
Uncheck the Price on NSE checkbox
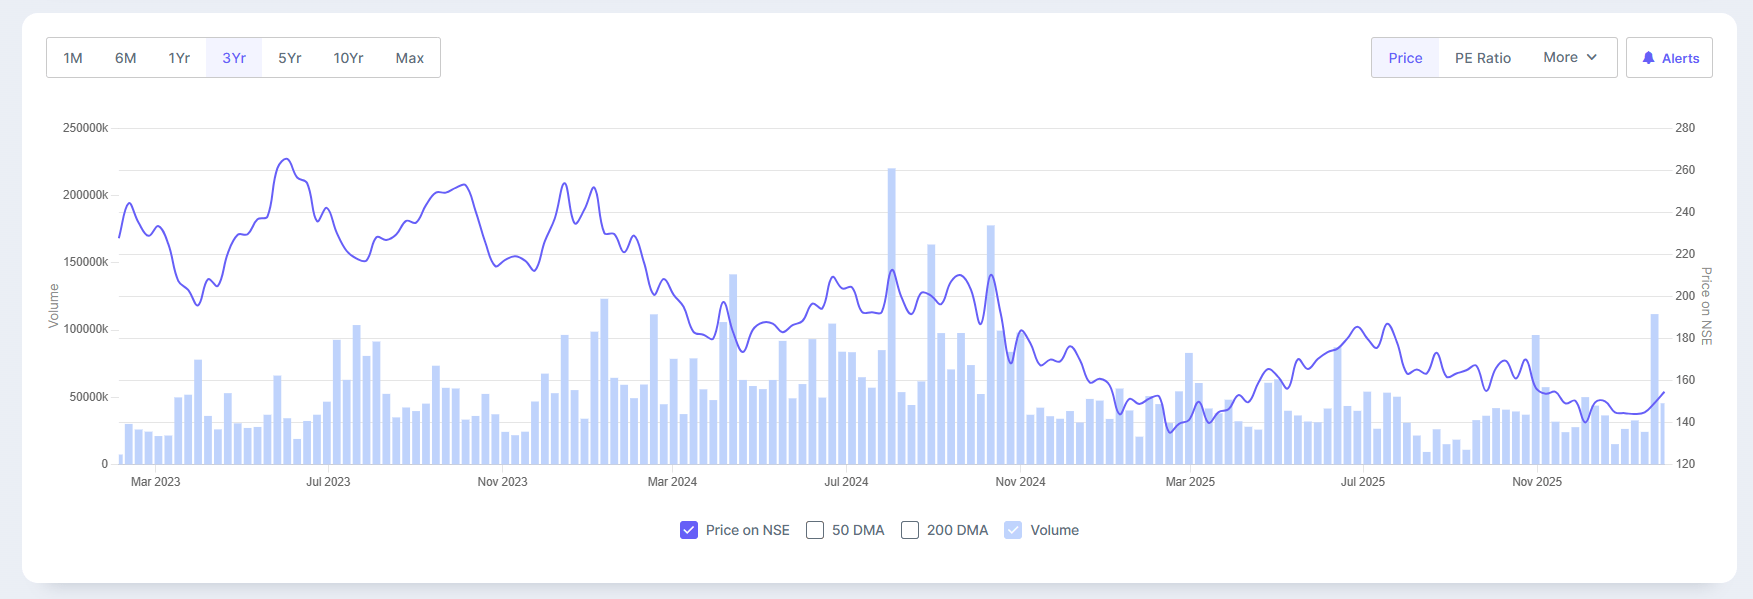tap(689, 530)
